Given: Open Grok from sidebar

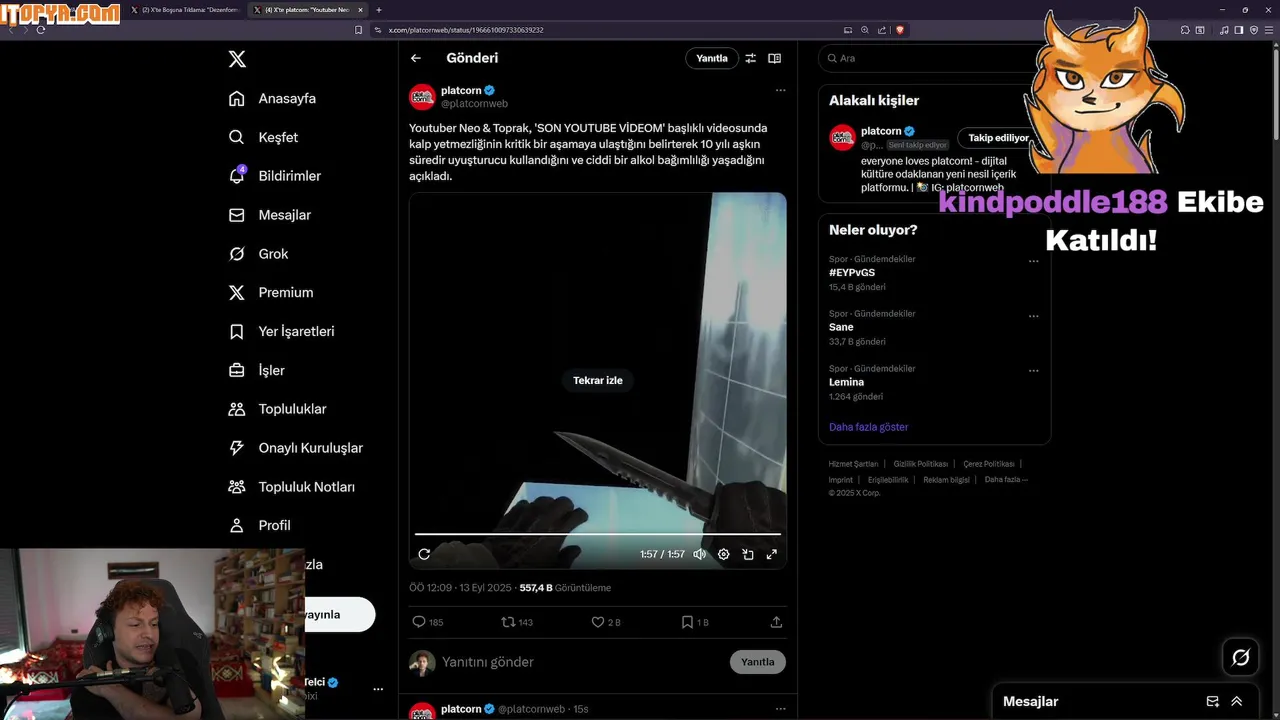Looking at the screenshot, I should (258, 254).
